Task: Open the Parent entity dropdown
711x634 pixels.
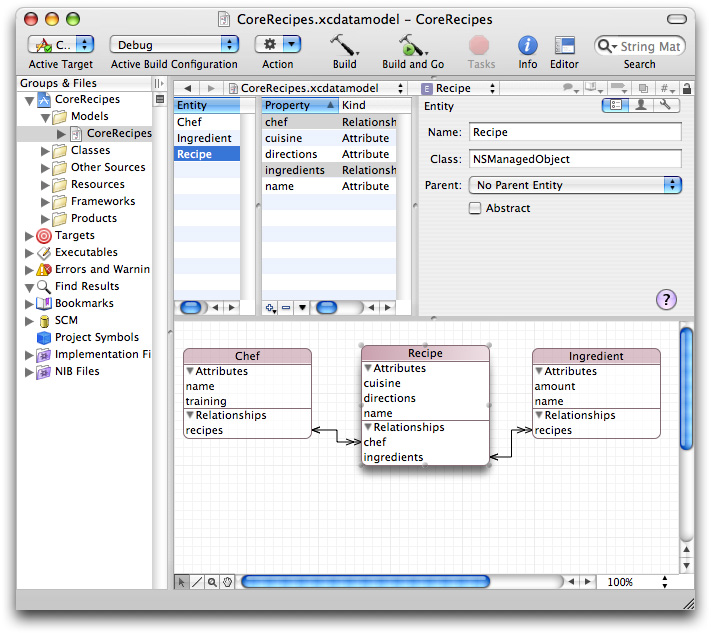Action: point(575,185)
